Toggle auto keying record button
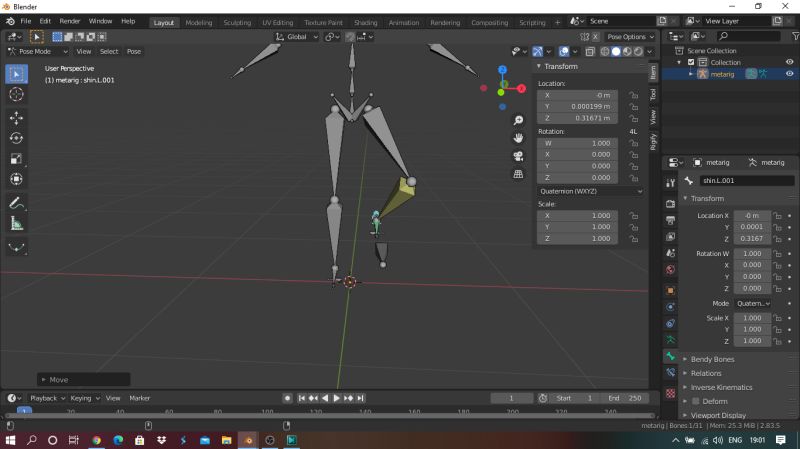This screenshot has width=800, height=449. 287,398
